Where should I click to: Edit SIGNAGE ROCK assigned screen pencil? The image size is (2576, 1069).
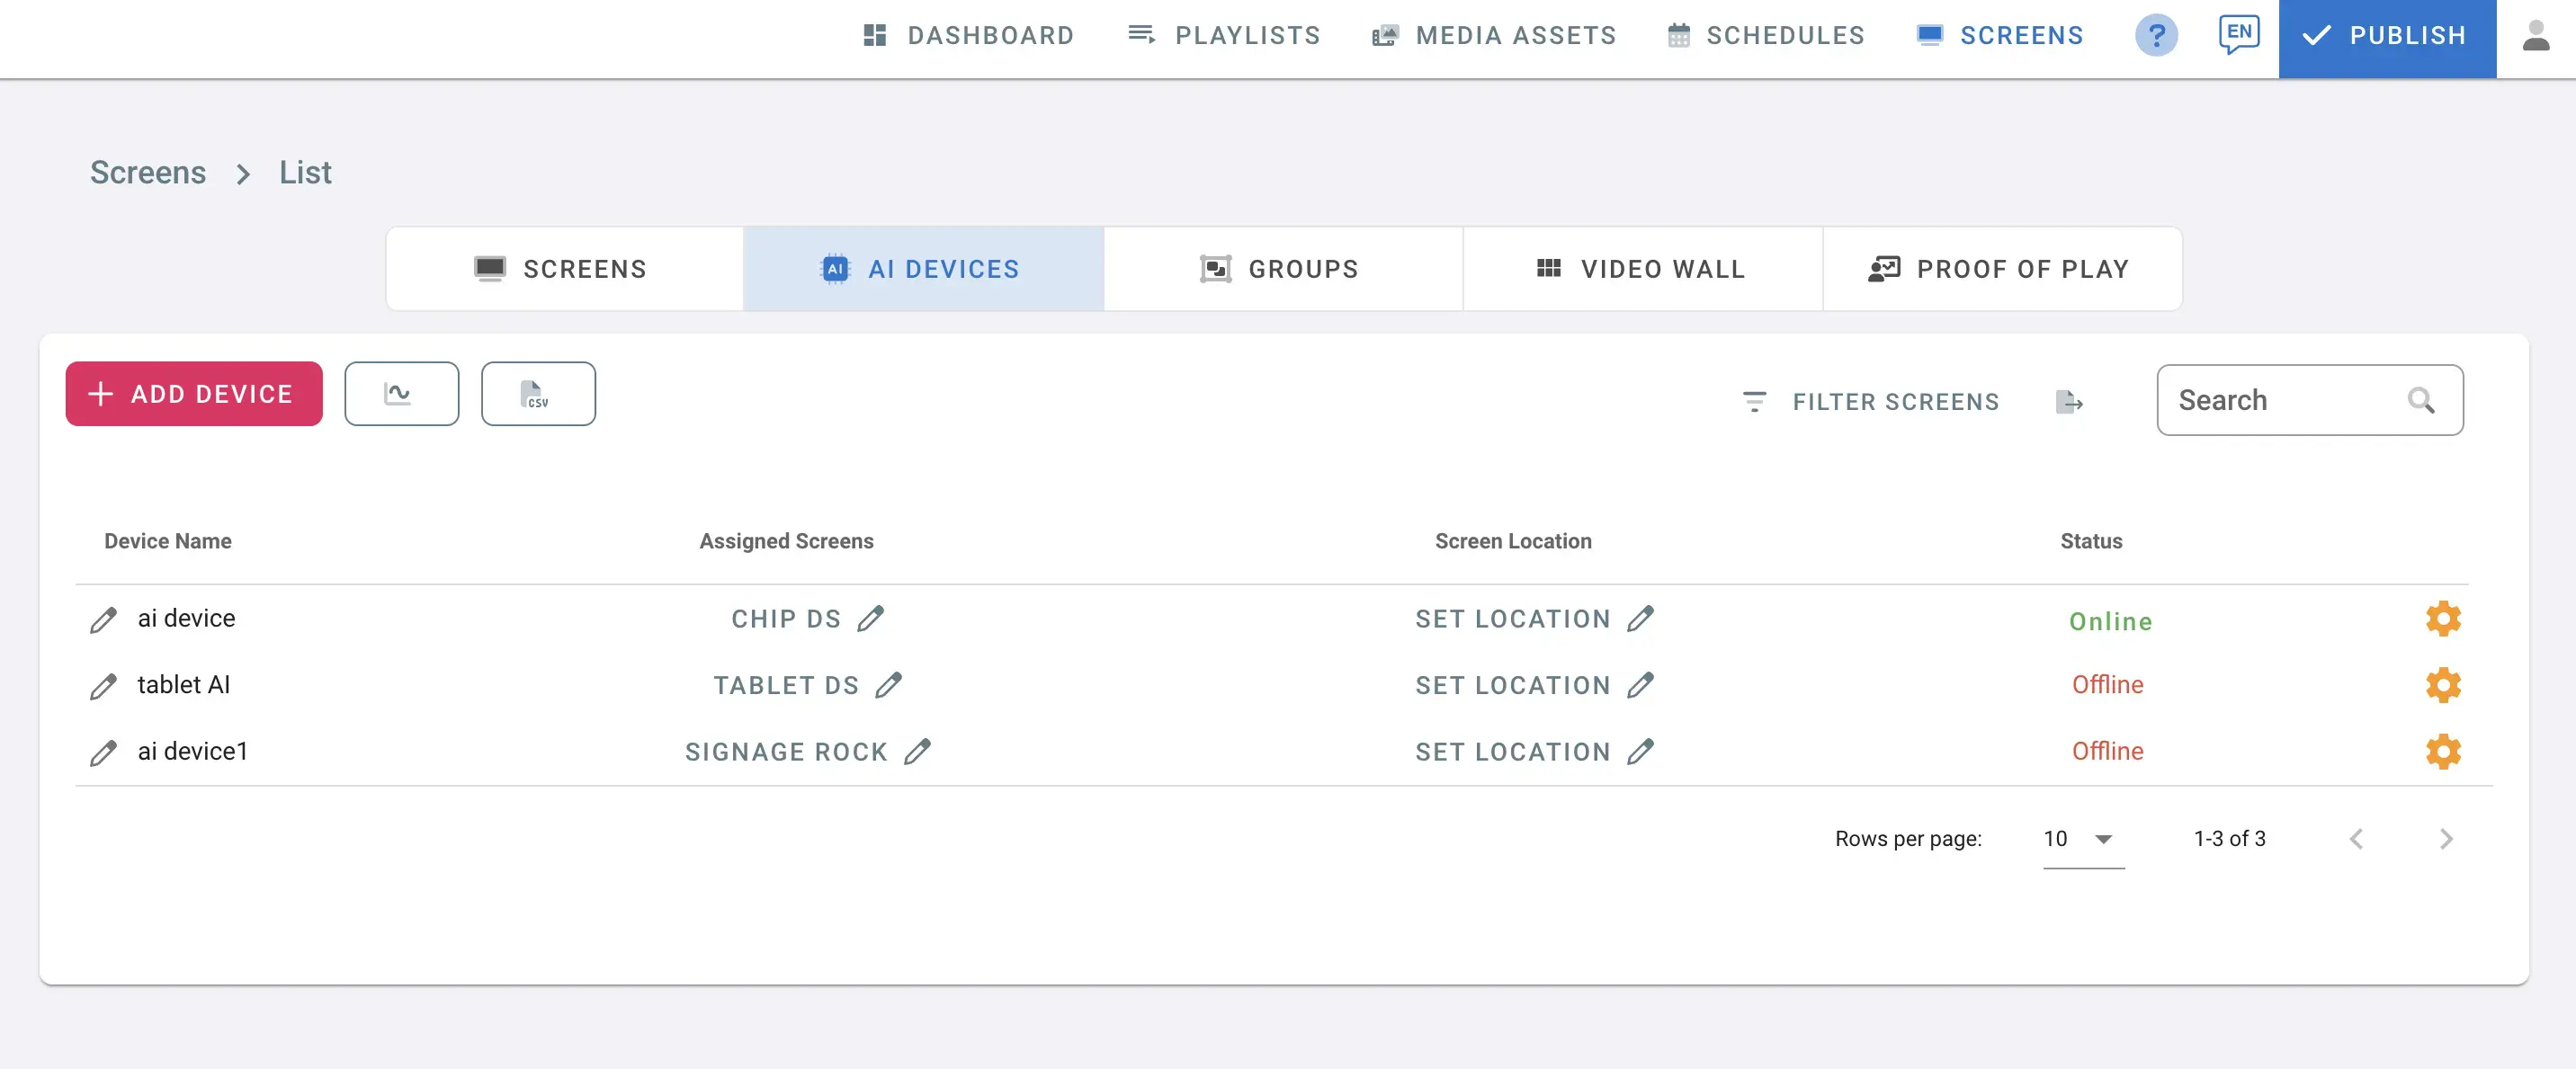(x=917, y=752)
